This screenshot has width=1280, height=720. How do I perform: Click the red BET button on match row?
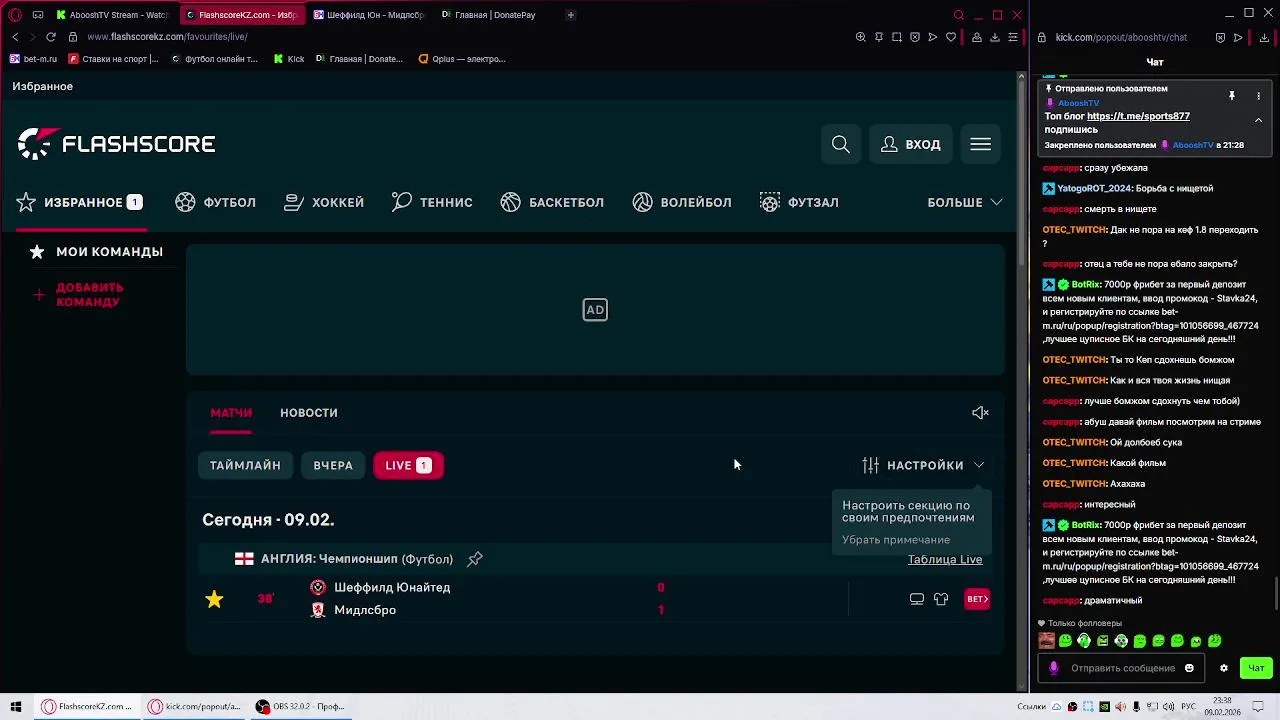point(977,599)
